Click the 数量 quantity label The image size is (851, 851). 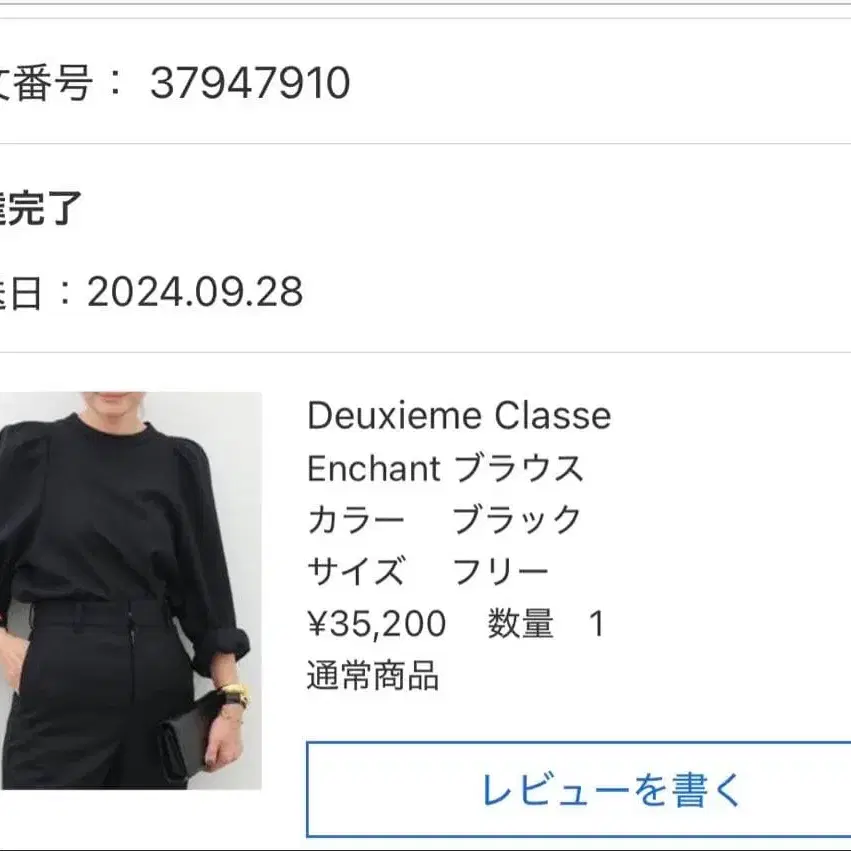click(520, 624)
